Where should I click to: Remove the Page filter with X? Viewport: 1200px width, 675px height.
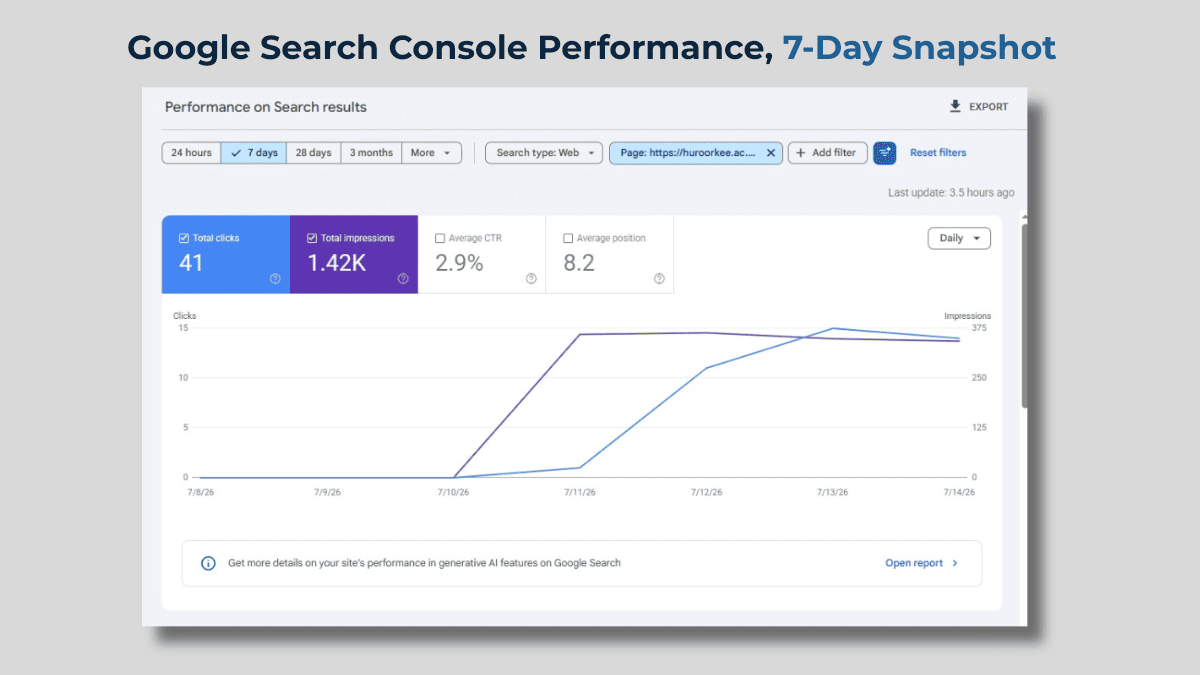tap(771, 153)
